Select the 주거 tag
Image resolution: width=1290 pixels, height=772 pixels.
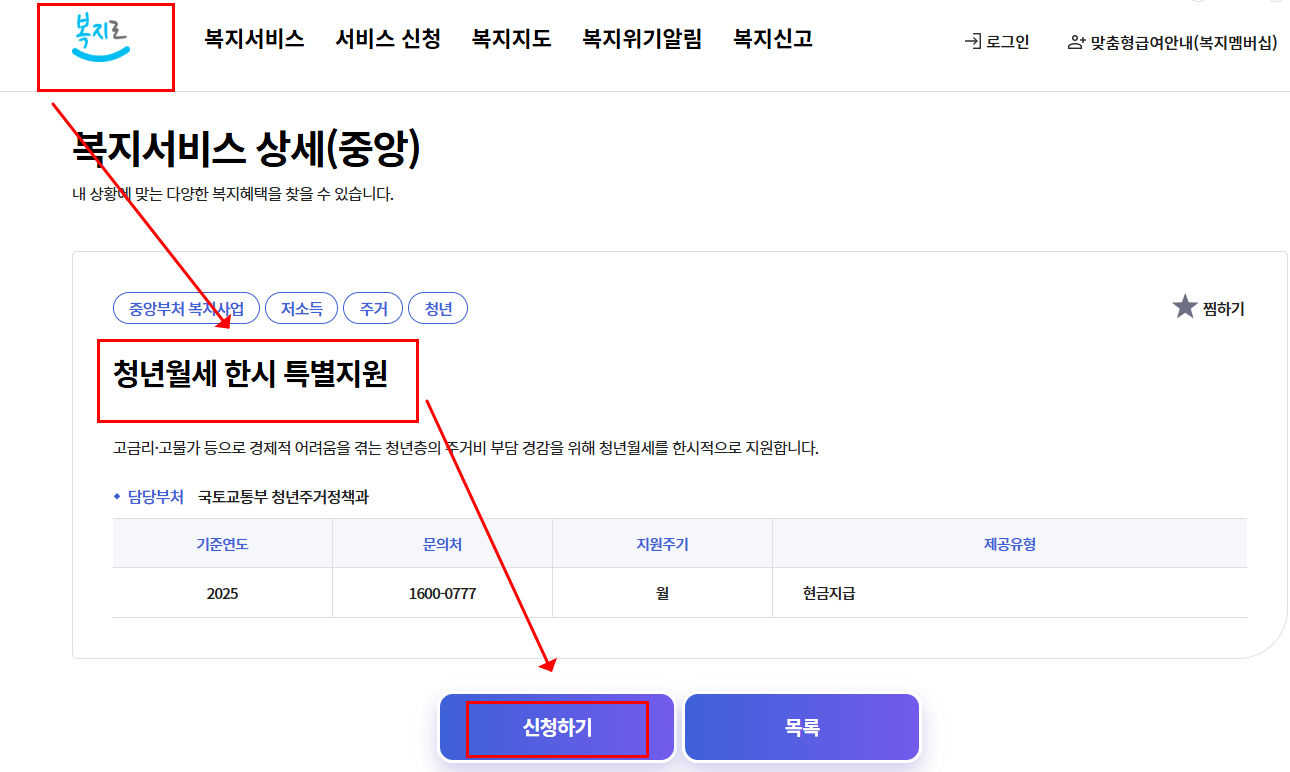tap(373, 309)
